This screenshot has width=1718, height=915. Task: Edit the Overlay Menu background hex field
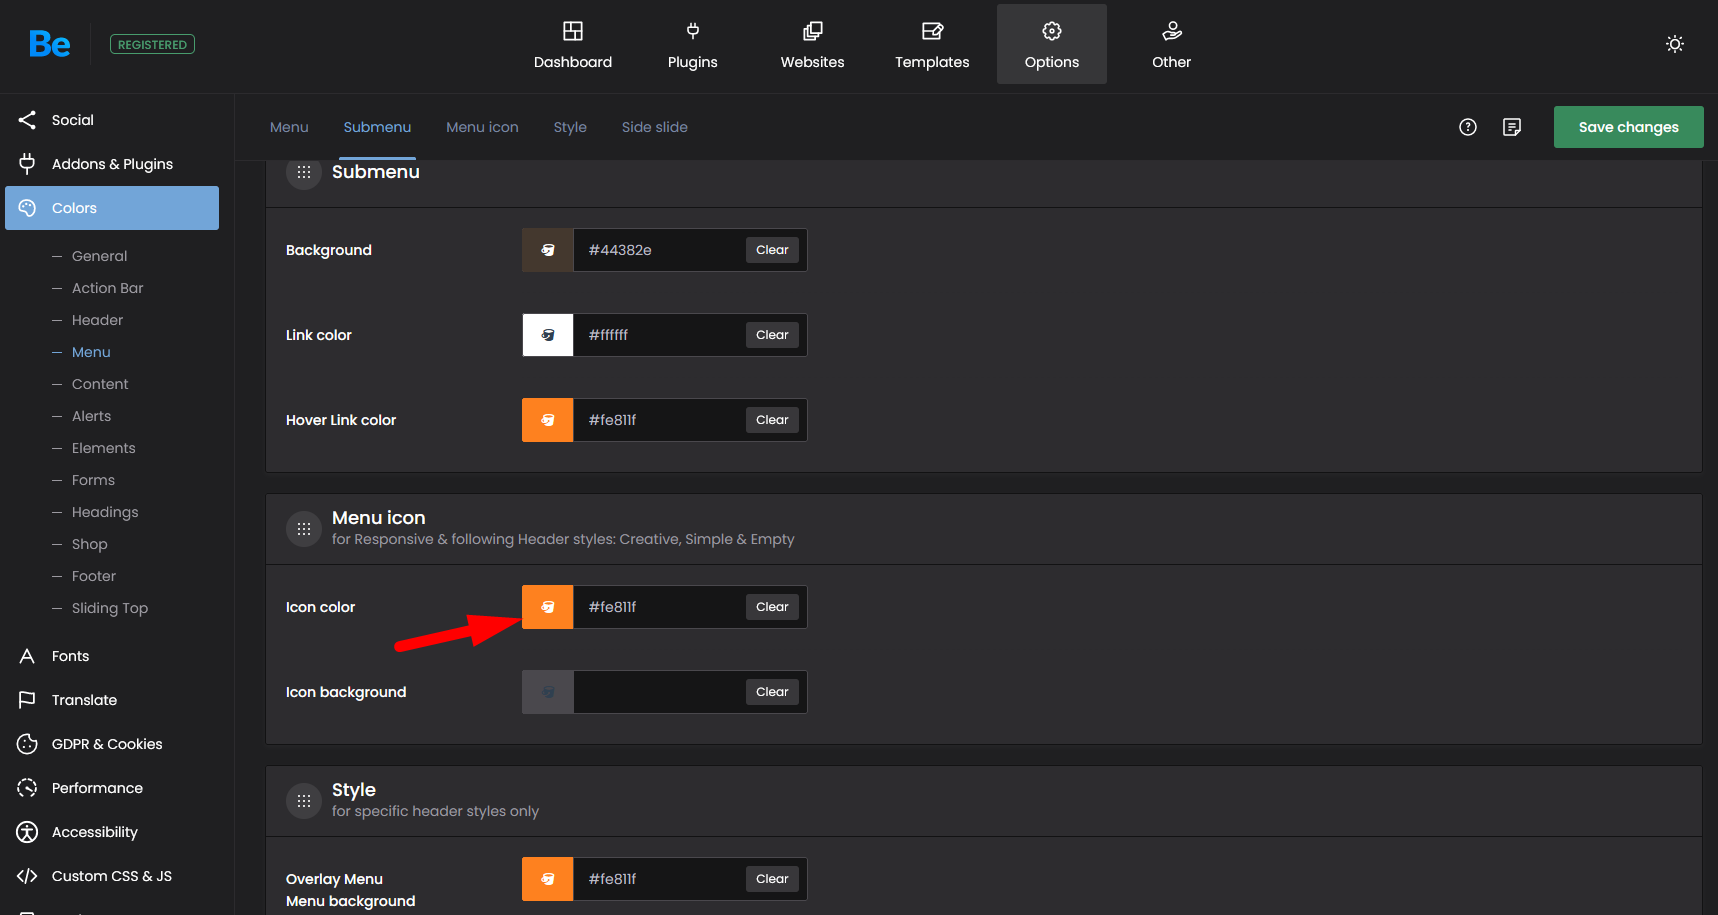tap(658, 879)
